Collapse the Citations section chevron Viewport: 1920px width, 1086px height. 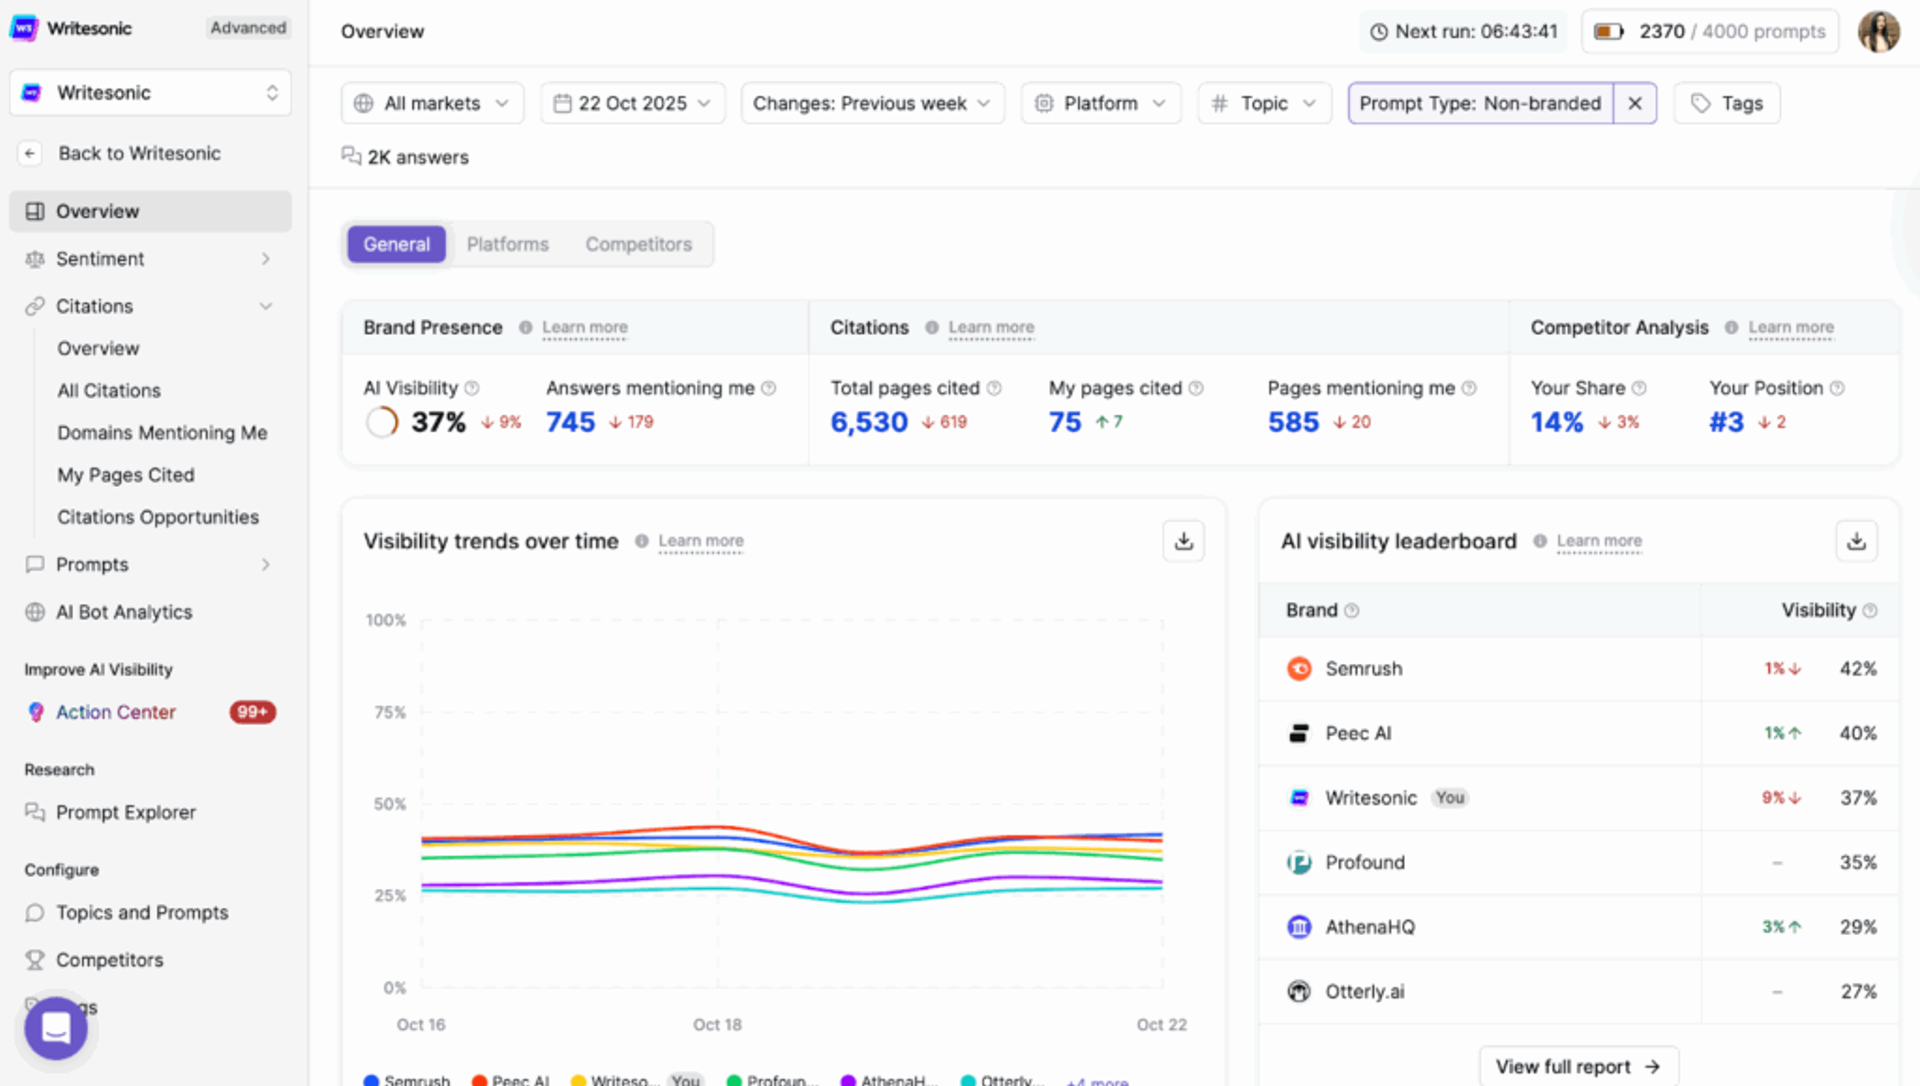(266, 306)
